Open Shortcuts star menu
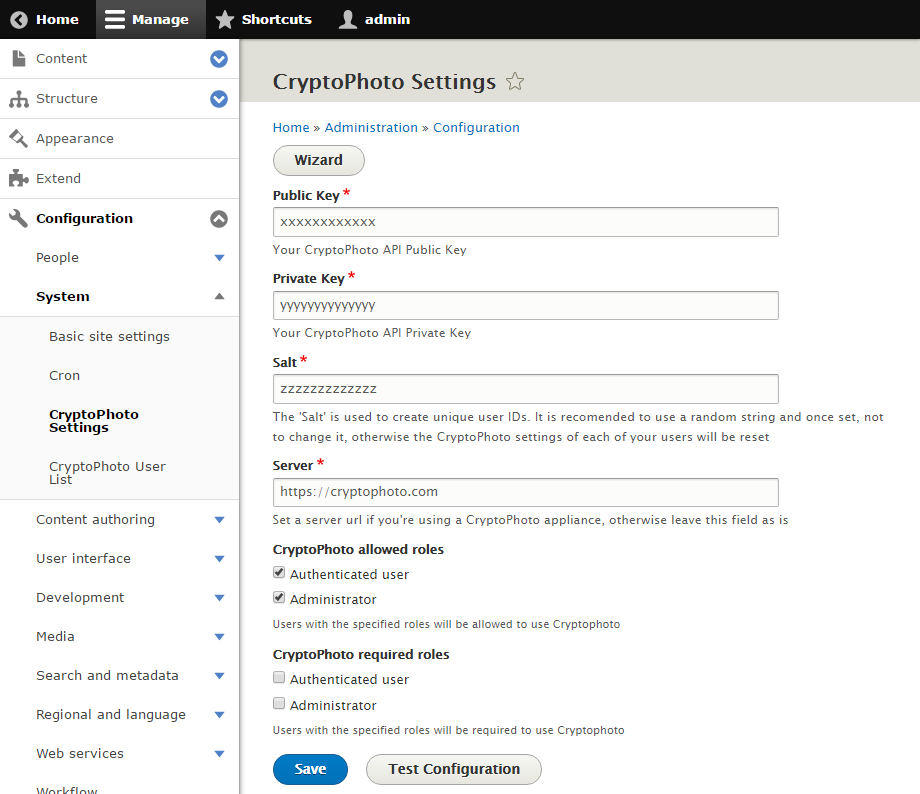 [224, 19]
